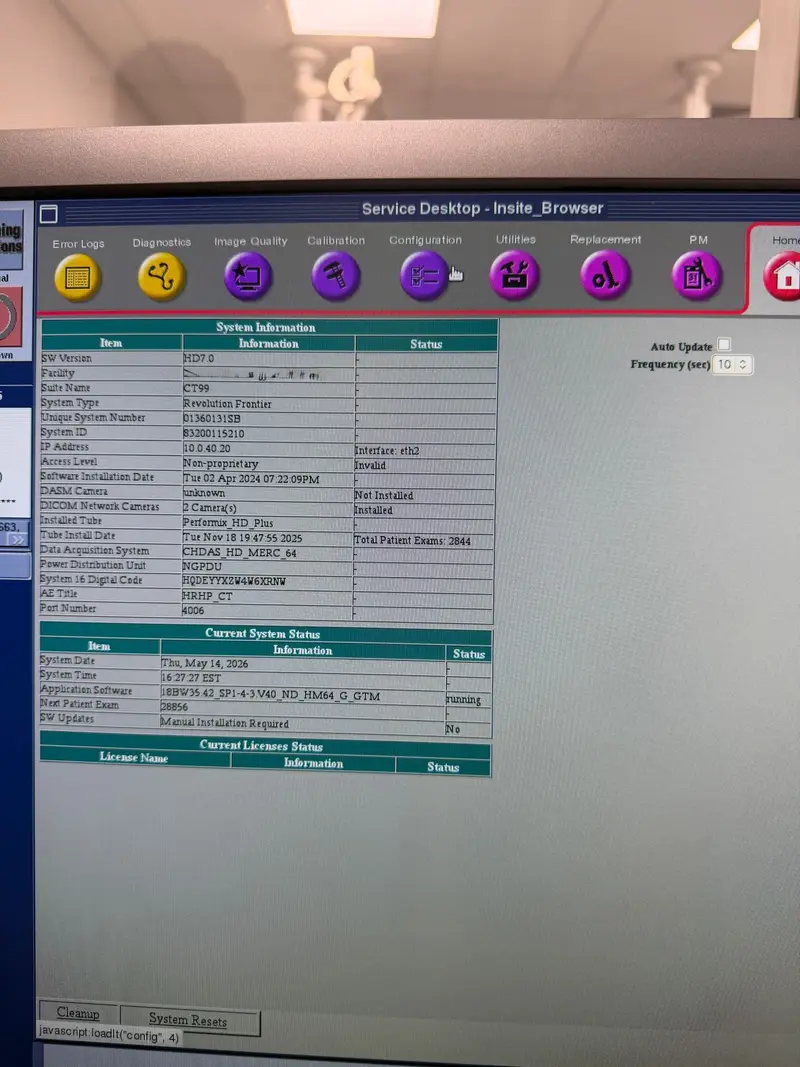The width and height of the screenshot is (800, 1067).
Task: Select Next Patient Exam value 28856
Action: [x=174, y=707]
